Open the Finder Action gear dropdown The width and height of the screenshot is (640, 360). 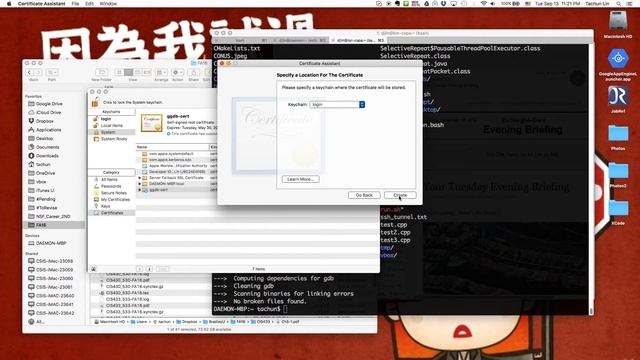(x=178, y=72)
